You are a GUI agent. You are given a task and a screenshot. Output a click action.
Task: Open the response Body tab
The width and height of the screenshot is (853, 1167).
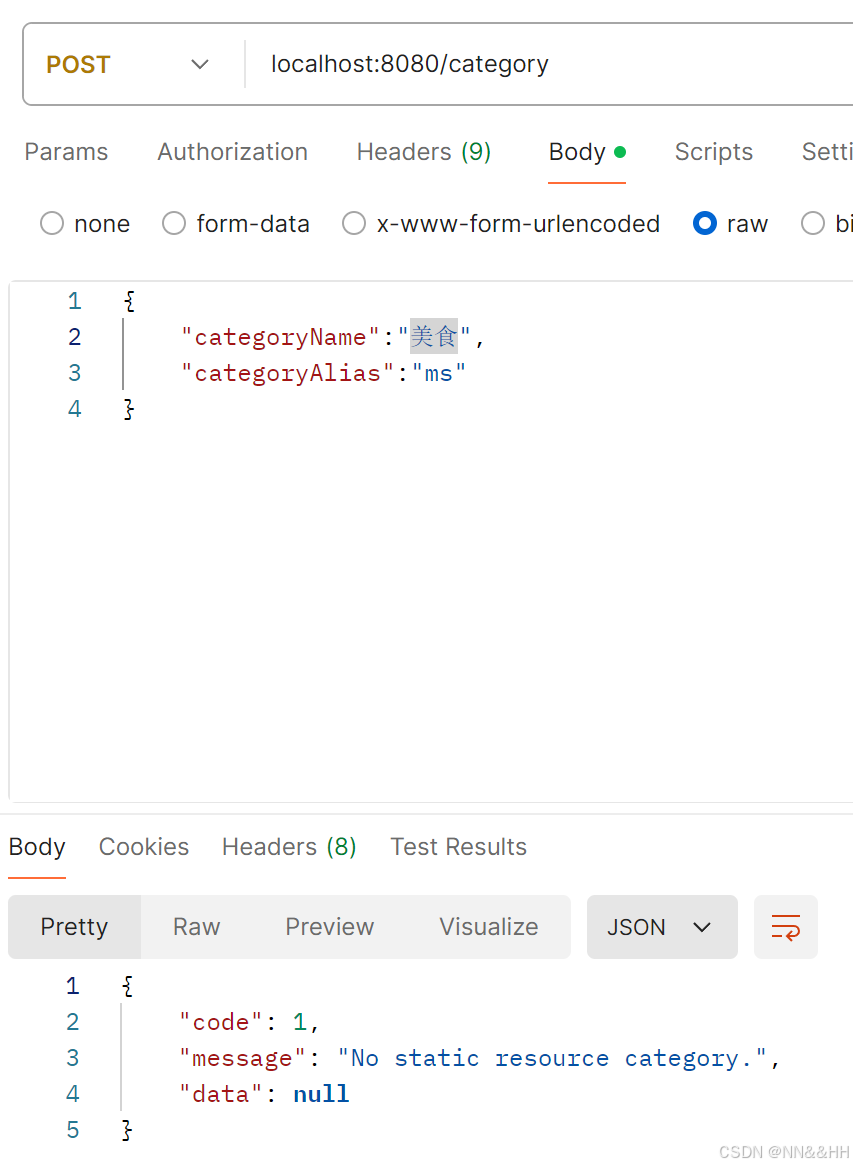(37, 847)
